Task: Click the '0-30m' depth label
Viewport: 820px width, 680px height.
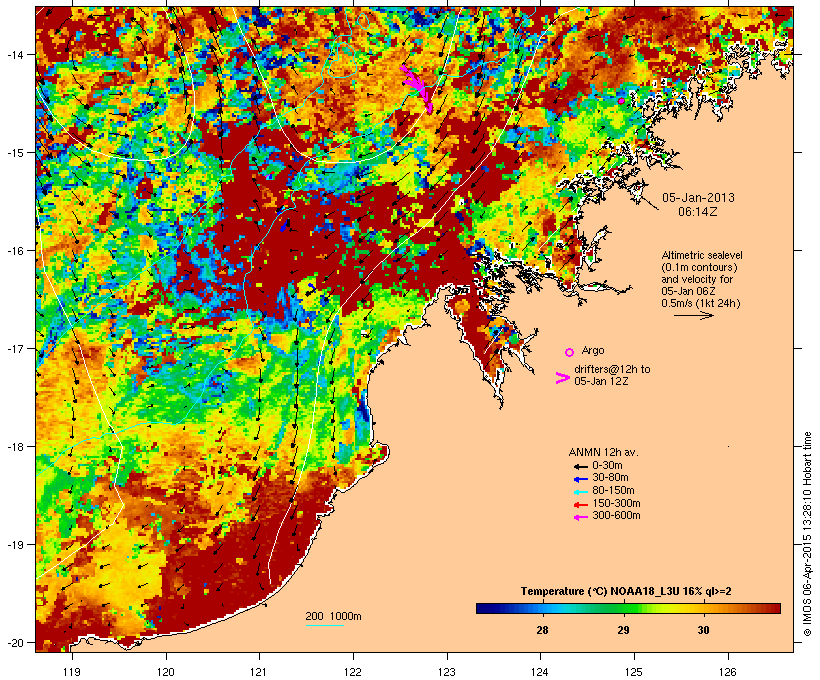Action: [x=607, y=466]
